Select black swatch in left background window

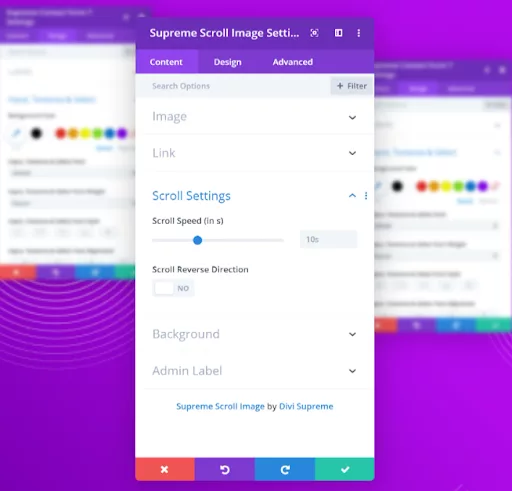[36, 133]
